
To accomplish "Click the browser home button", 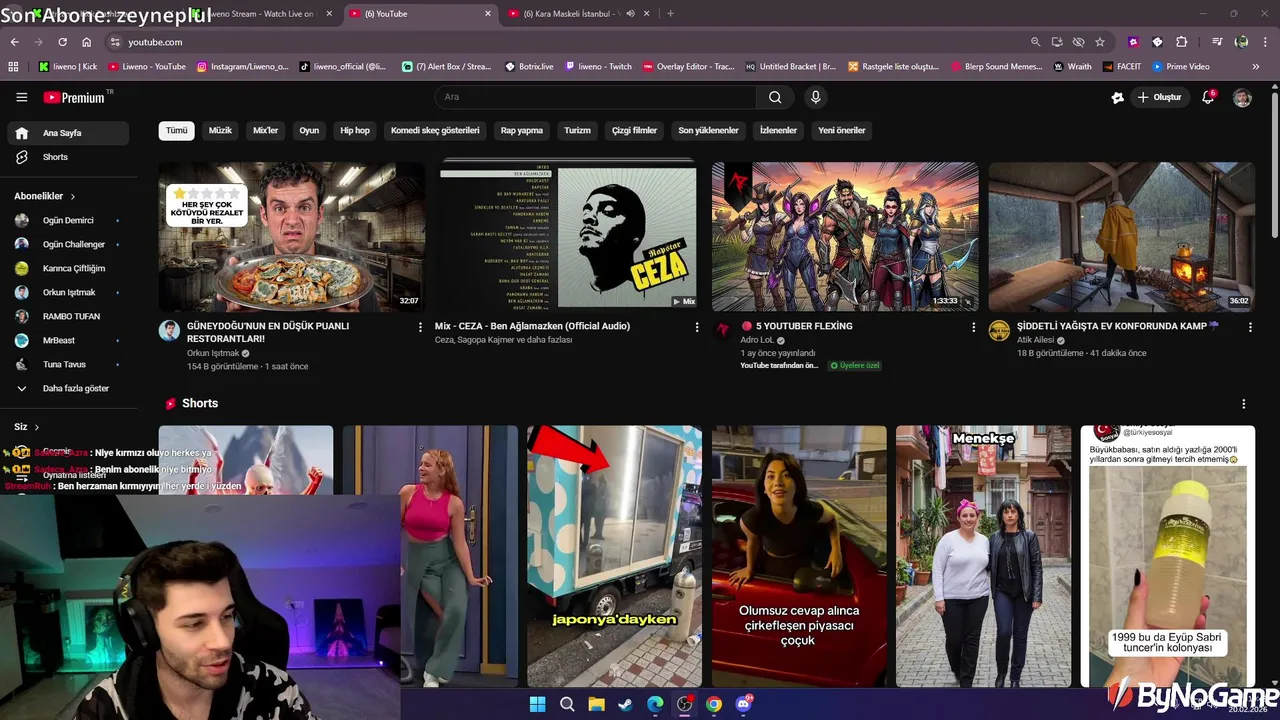I will click(86, 42).
